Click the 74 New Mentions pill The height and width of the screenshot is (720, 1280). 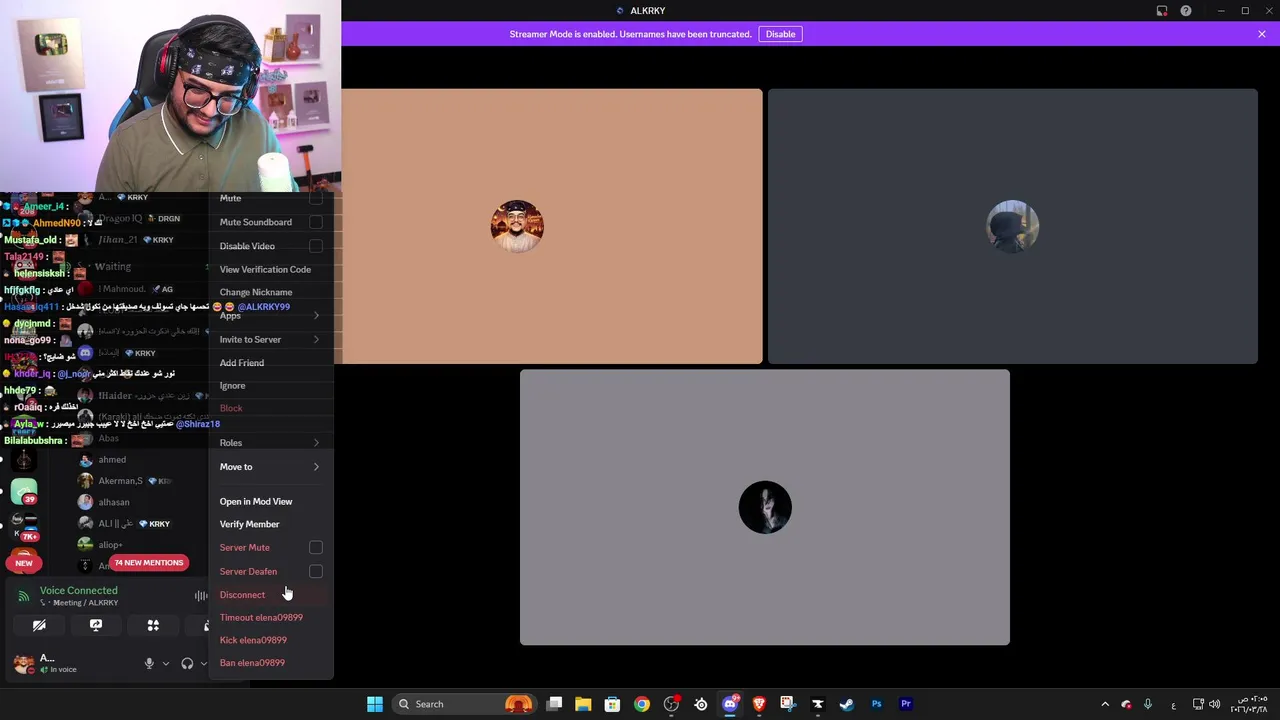[x=149, y=563]
